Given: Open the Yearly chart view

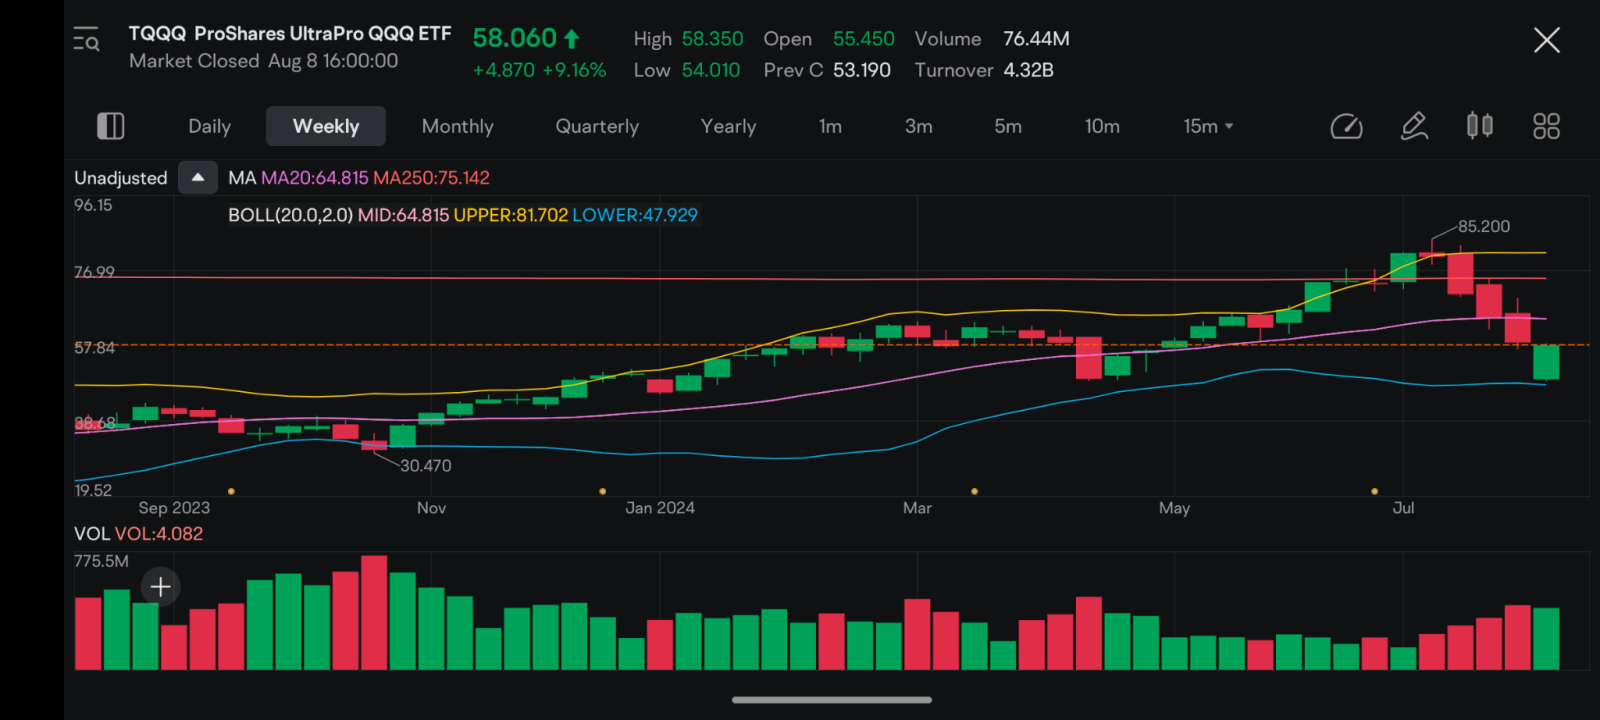Looking at the screenshot, I should click(729, 126).
